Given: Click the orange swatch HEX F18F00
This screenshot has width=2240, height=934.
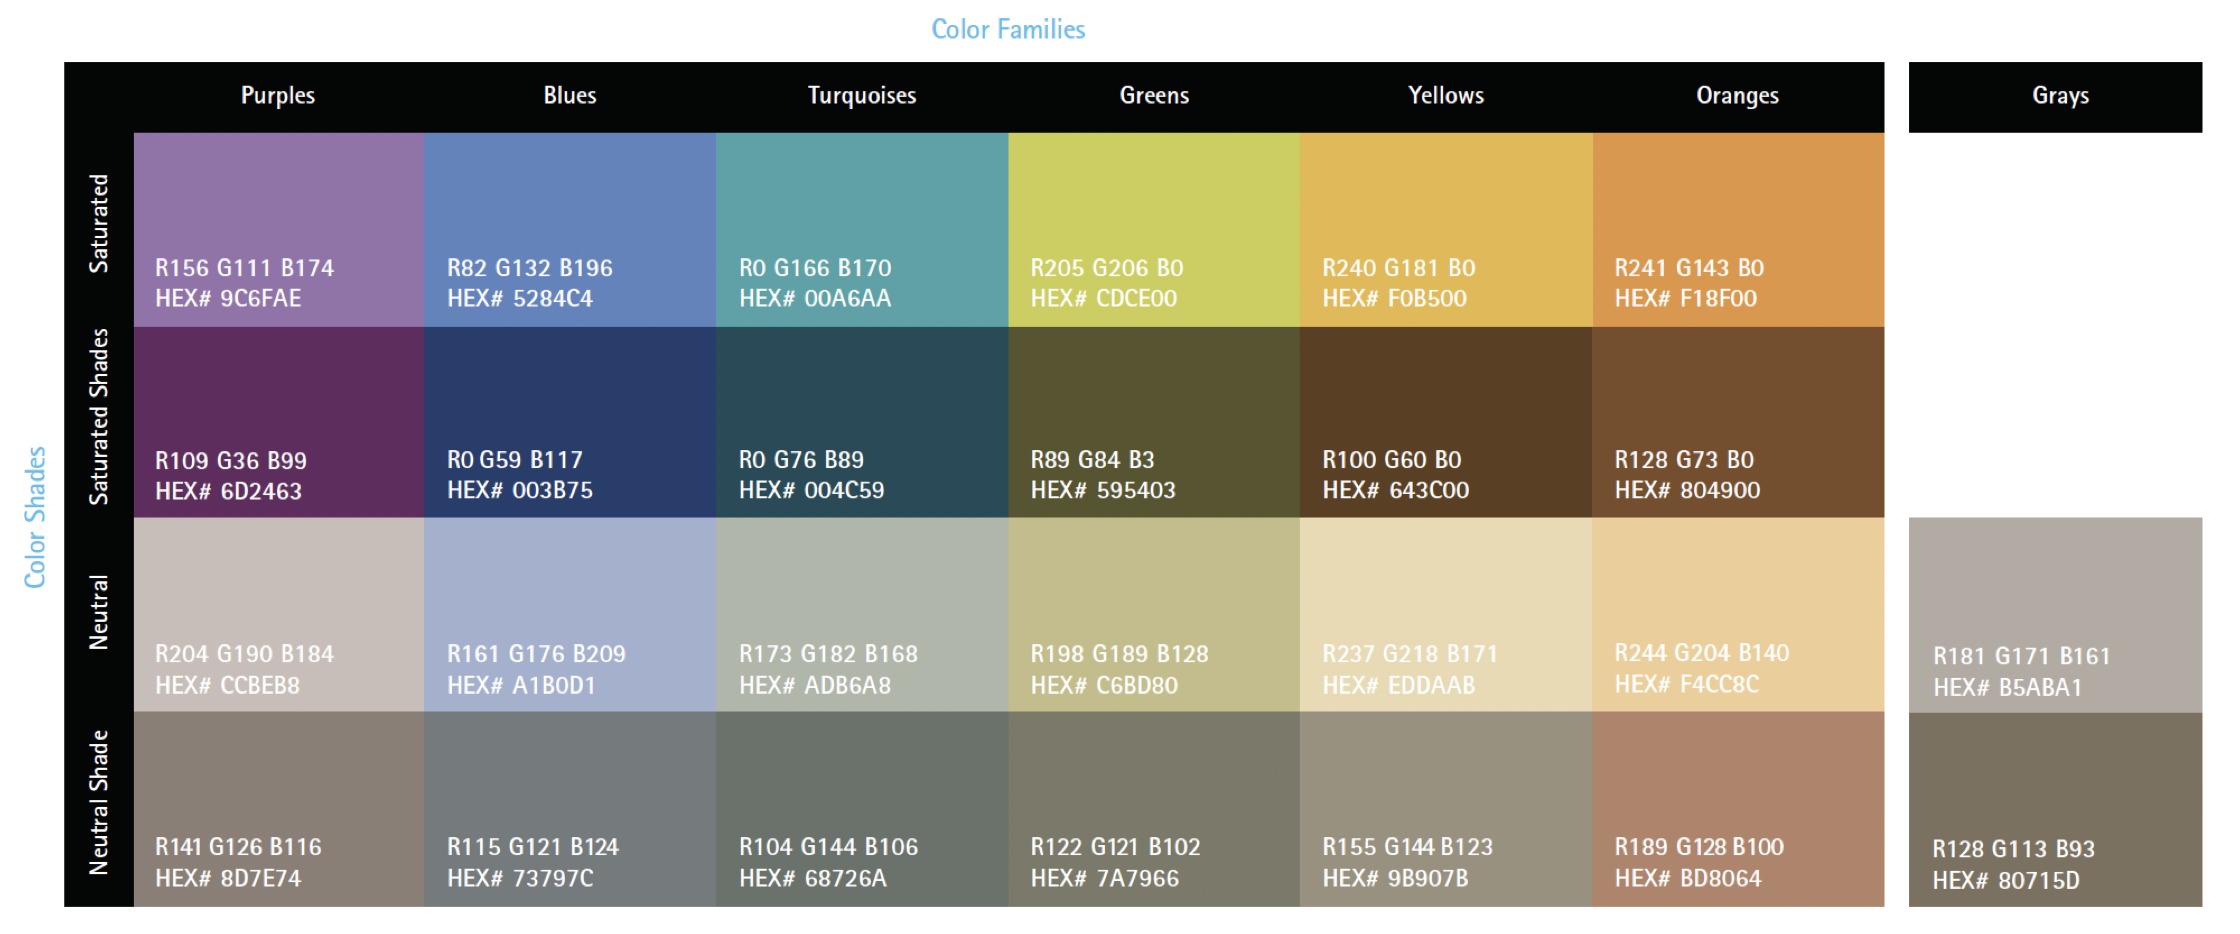Looking at the screenshot, I should 1737,229.
